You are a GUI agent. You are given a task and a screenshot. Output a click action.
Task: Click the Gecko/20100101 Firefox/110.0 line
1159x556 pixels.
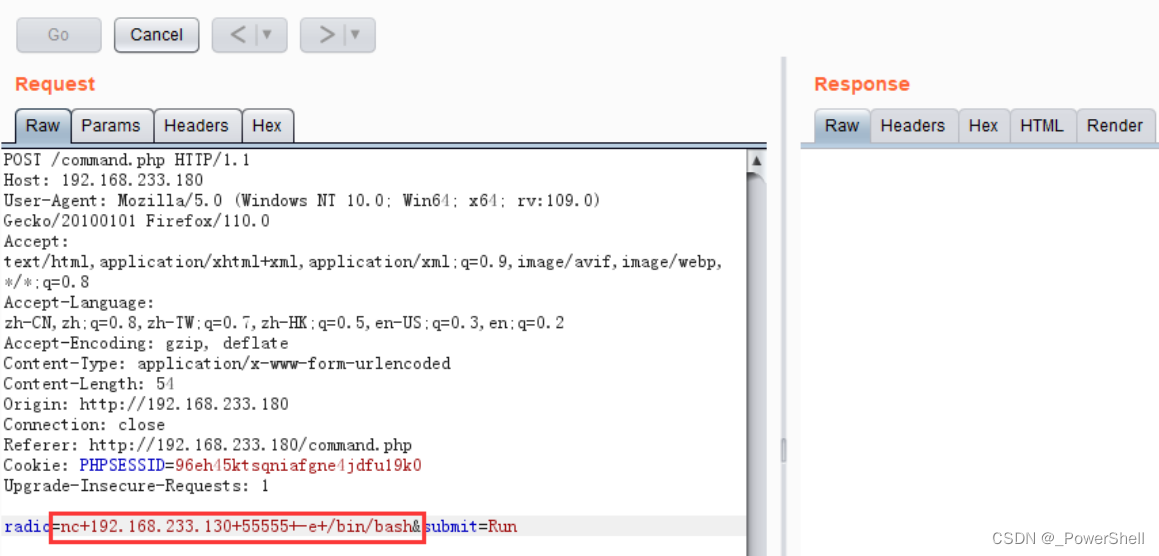pos(137,221)
